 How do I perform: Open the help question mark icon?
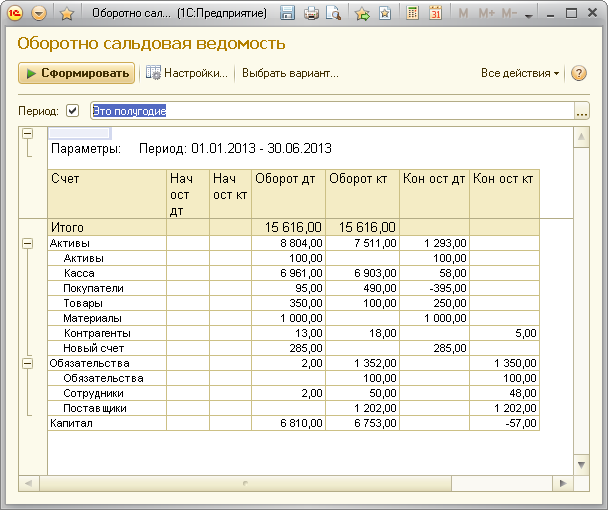click(x=578, y=73)
